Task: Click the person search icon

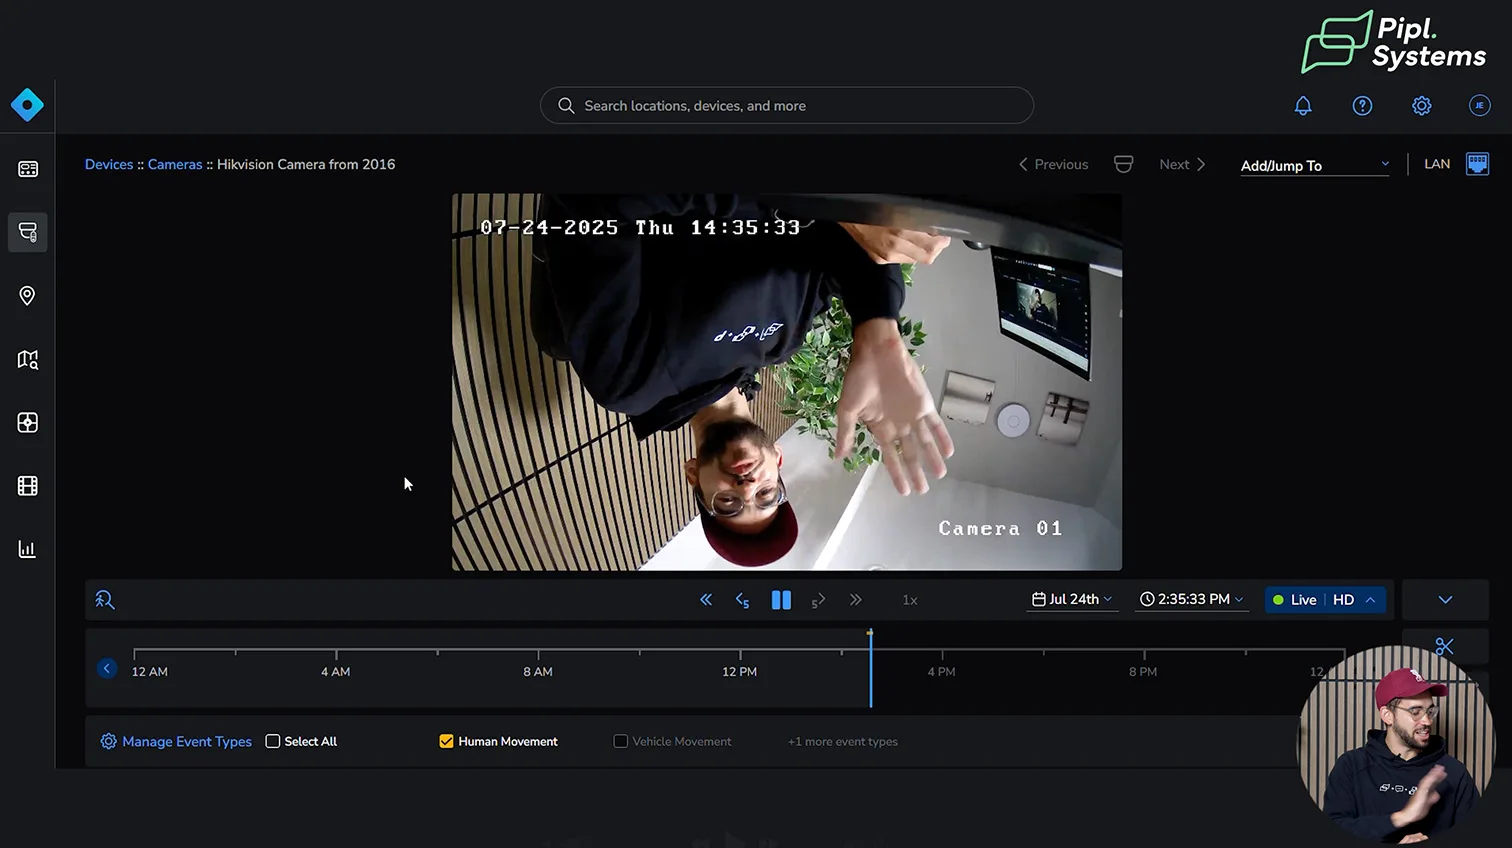Action: pos(105,600)
